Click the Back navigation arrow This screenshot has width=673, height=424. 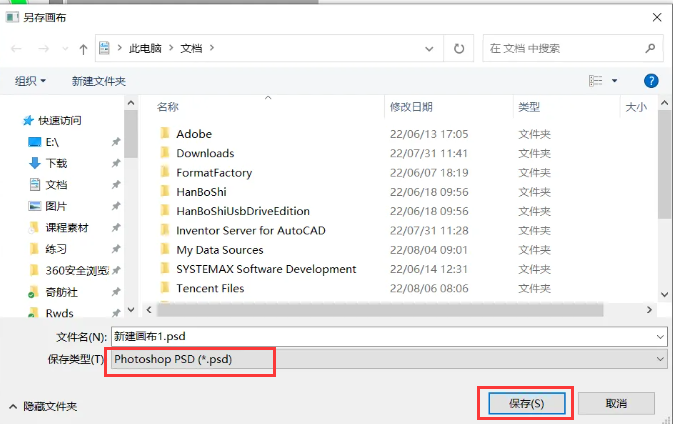16,48
